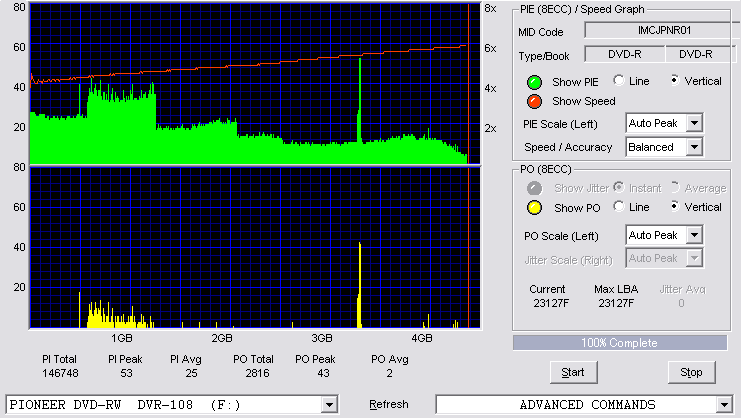Click the 4GB axis label
Image resolution: width=741 pixels, height=418 pixels.
click(x=422, y=338)
